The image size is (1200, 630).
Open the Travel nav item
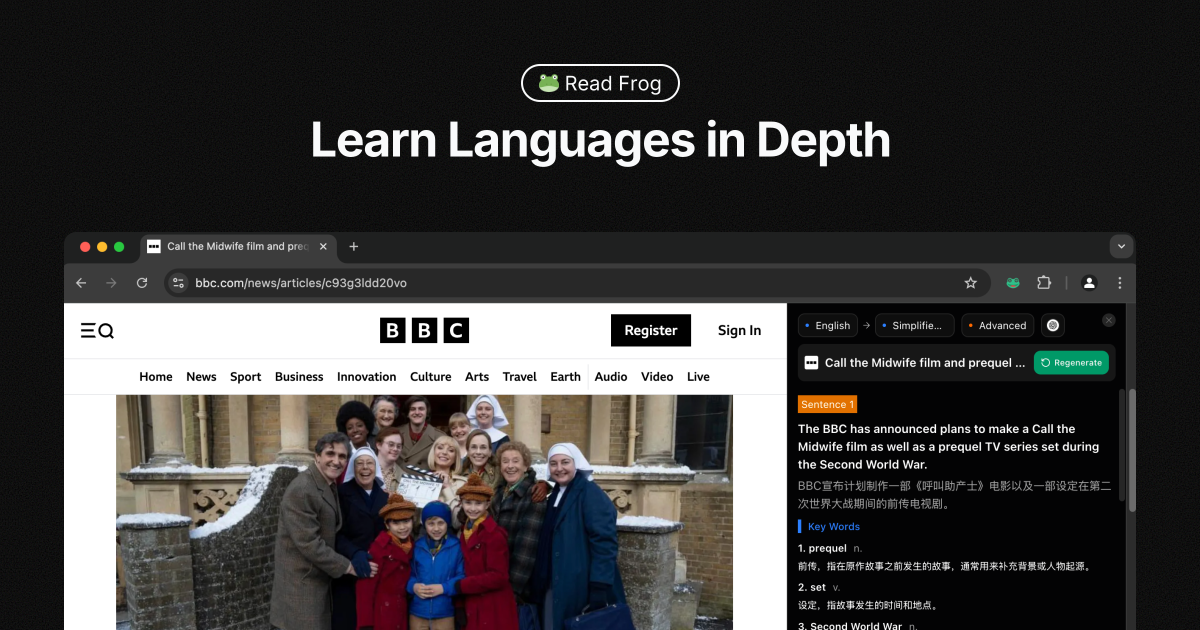[520, 377]
